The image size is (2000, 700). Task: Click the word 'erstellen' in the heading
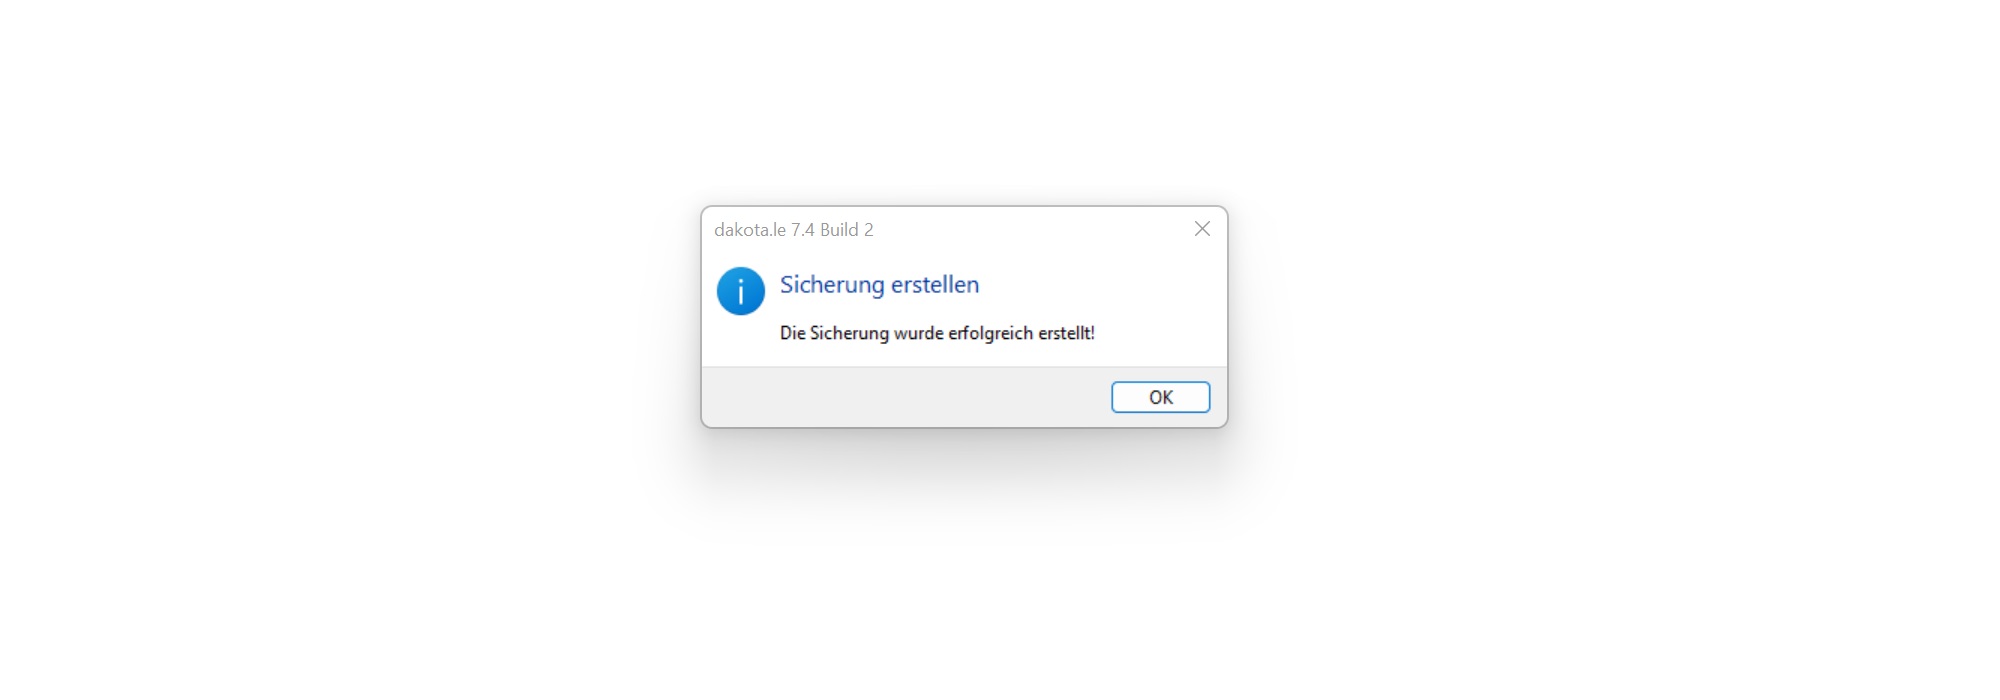(x=935, y=285)
